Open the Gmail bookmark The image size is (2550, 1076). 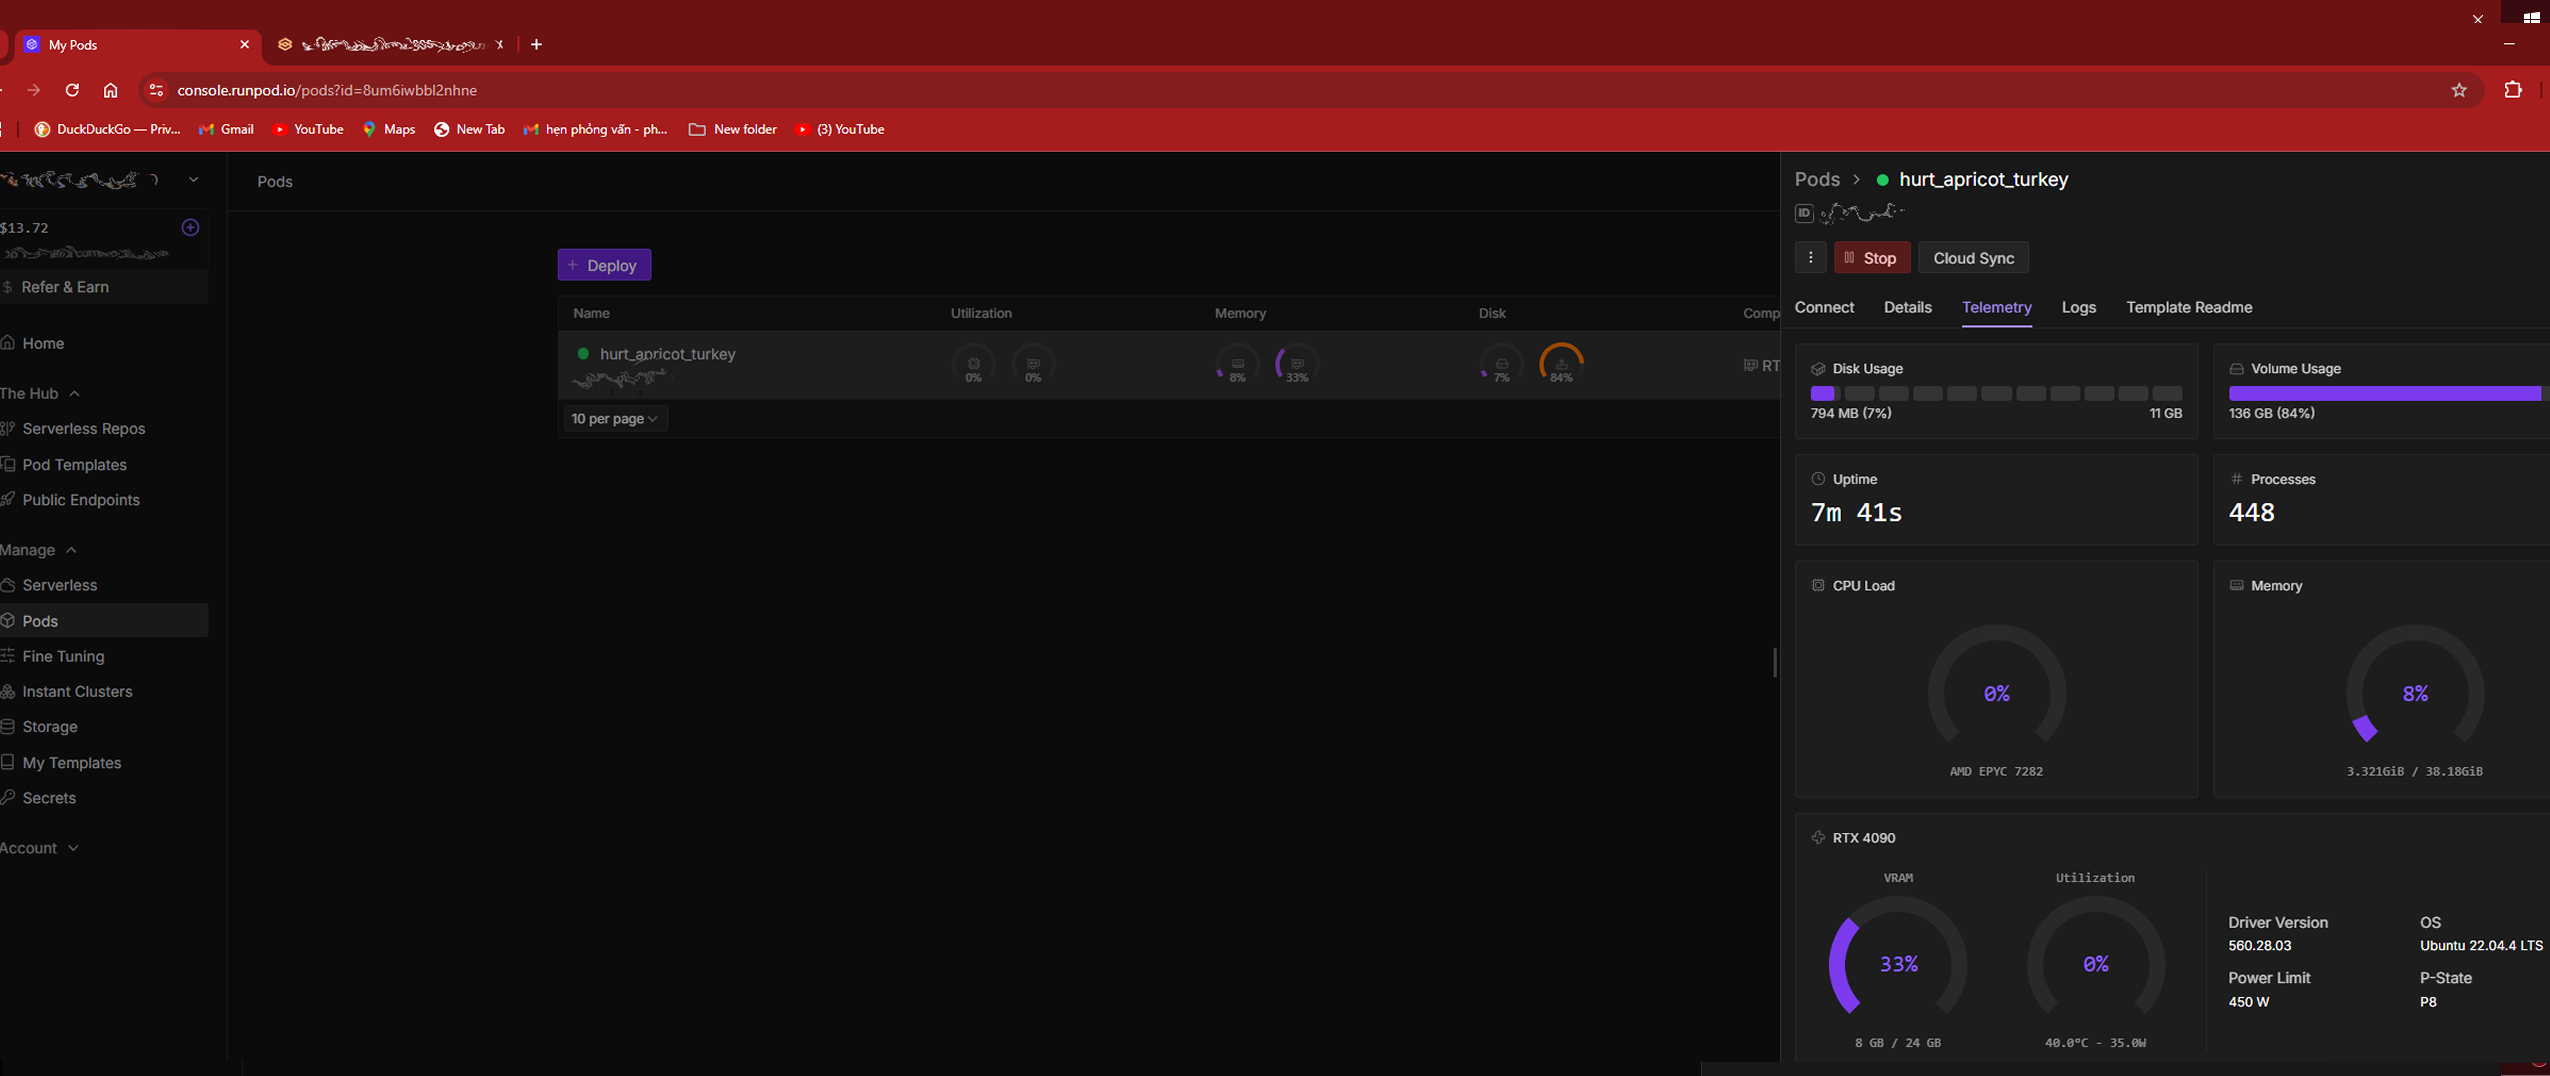coord(226,129)
